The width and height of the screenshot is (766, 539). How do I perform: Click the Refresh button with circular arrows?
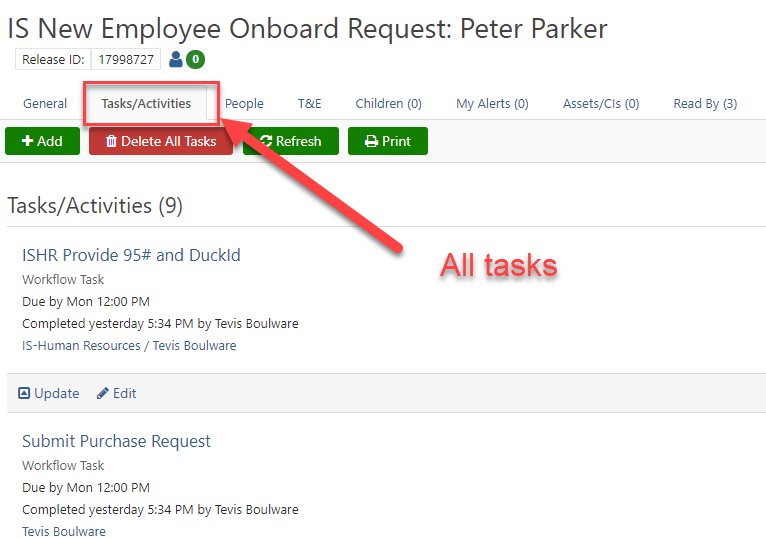coord(291,141)
